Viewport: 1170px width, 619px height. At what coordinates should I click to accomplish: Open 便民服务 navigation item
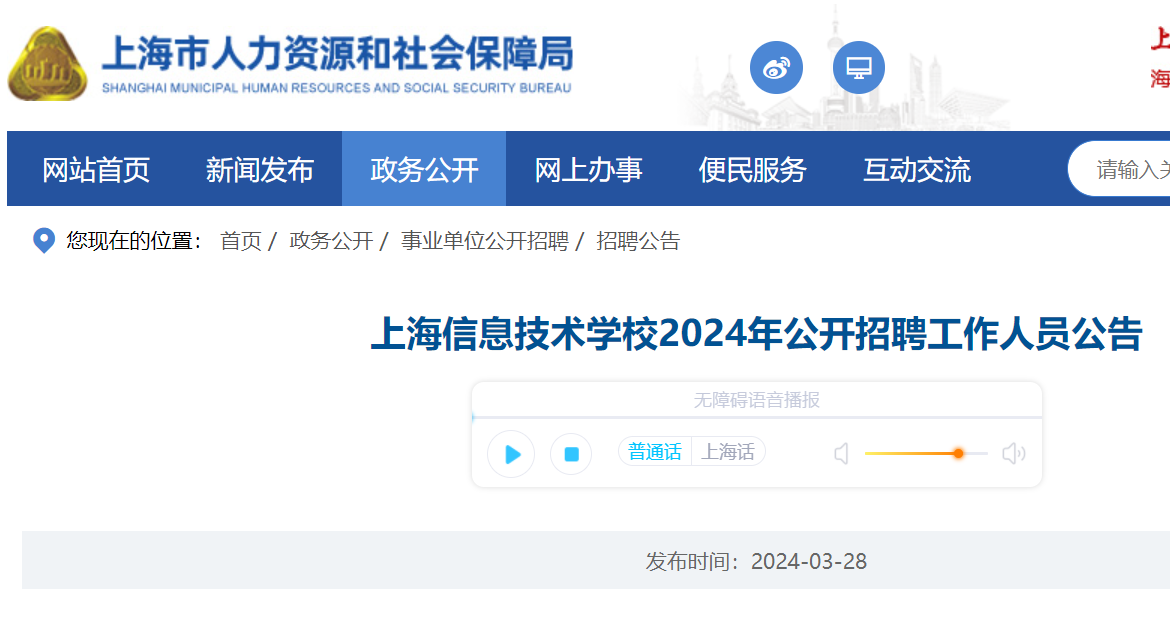[x=752, y=170]
